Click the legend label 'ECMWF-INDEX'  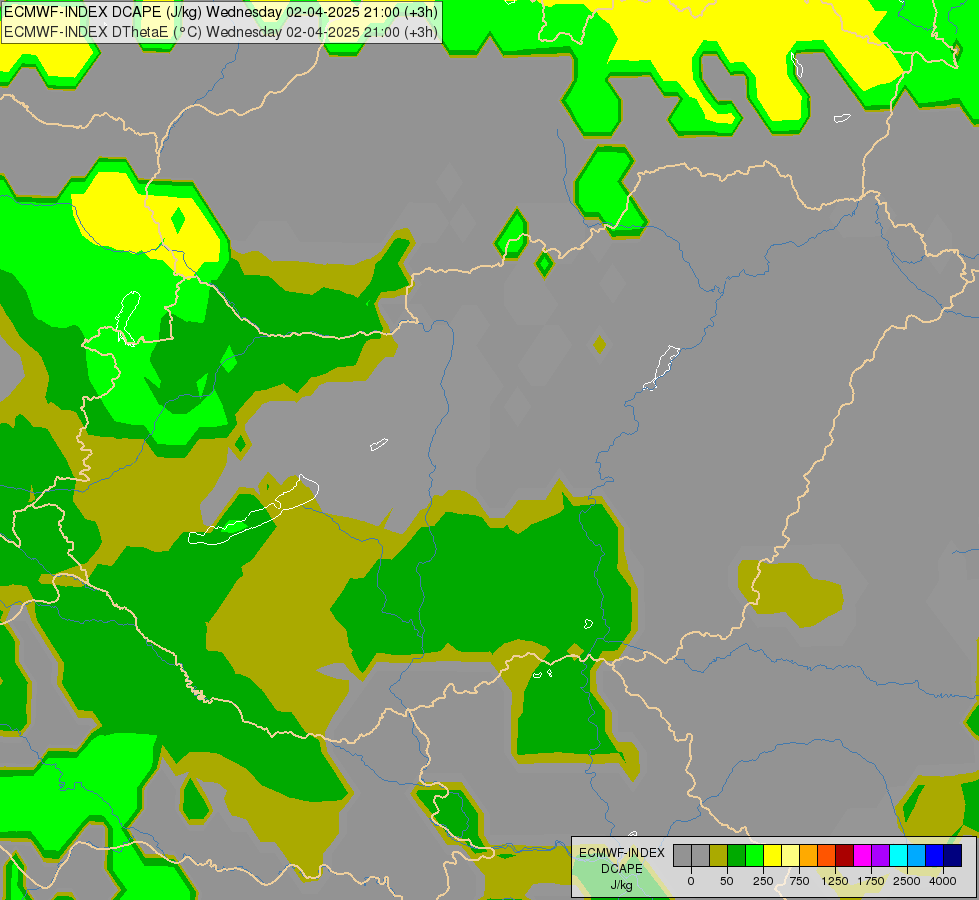tap(622, 853)
